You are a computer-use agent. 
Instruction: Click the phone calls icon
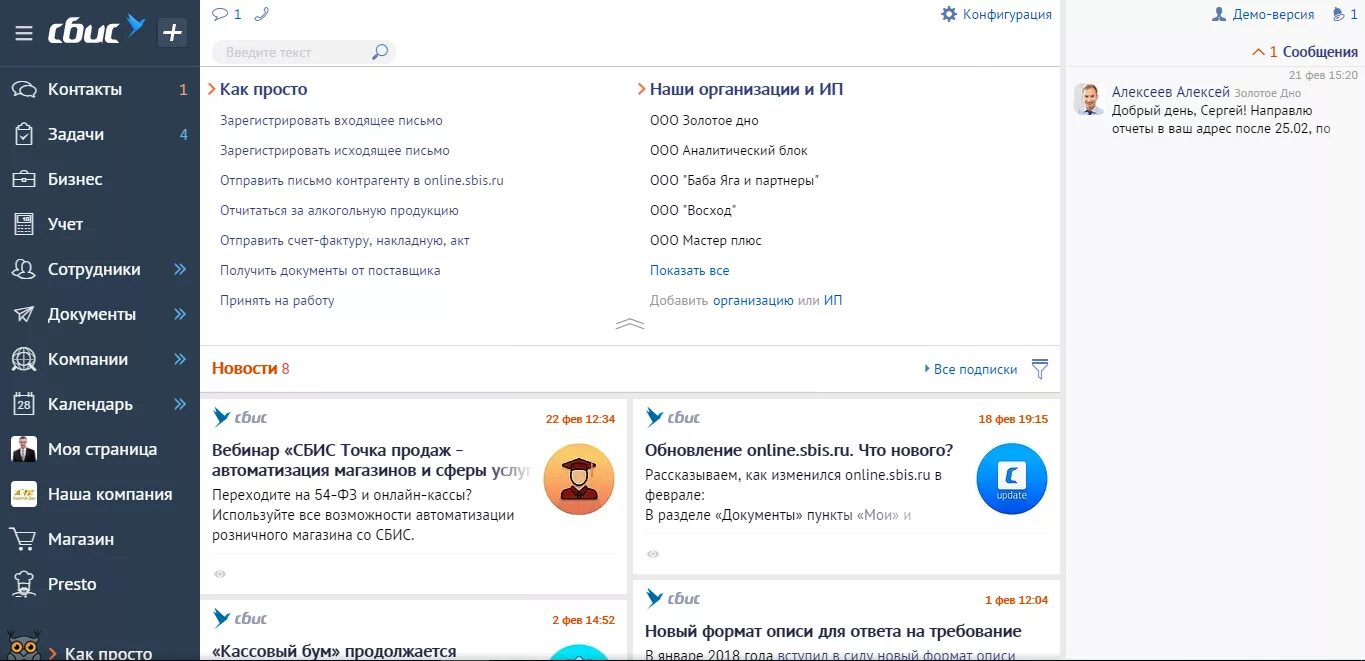point(262,14)
